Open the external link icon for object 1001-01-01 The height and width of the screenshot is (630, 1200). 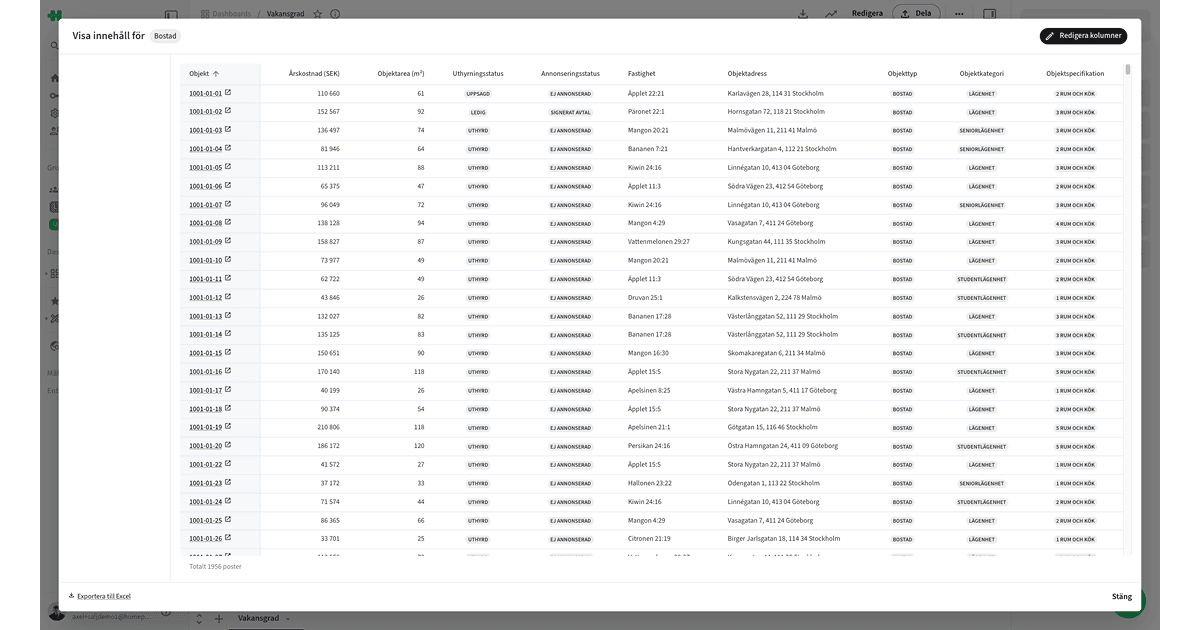coord(227,92)
